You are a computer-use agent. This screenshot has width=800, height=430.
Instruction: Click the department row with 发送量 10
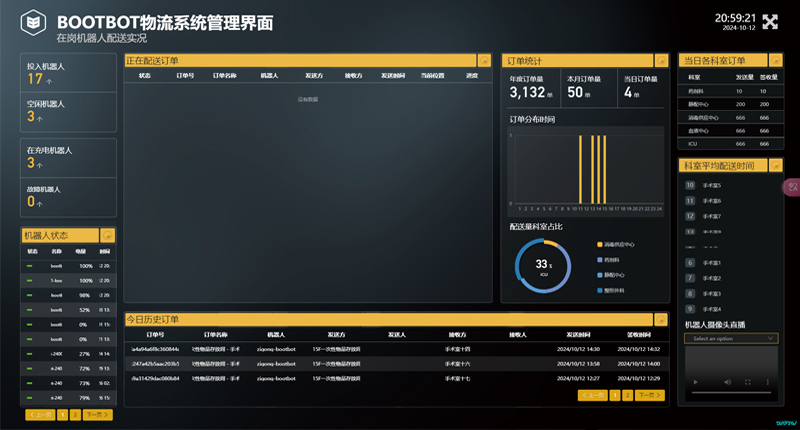(x=731, y=91)
